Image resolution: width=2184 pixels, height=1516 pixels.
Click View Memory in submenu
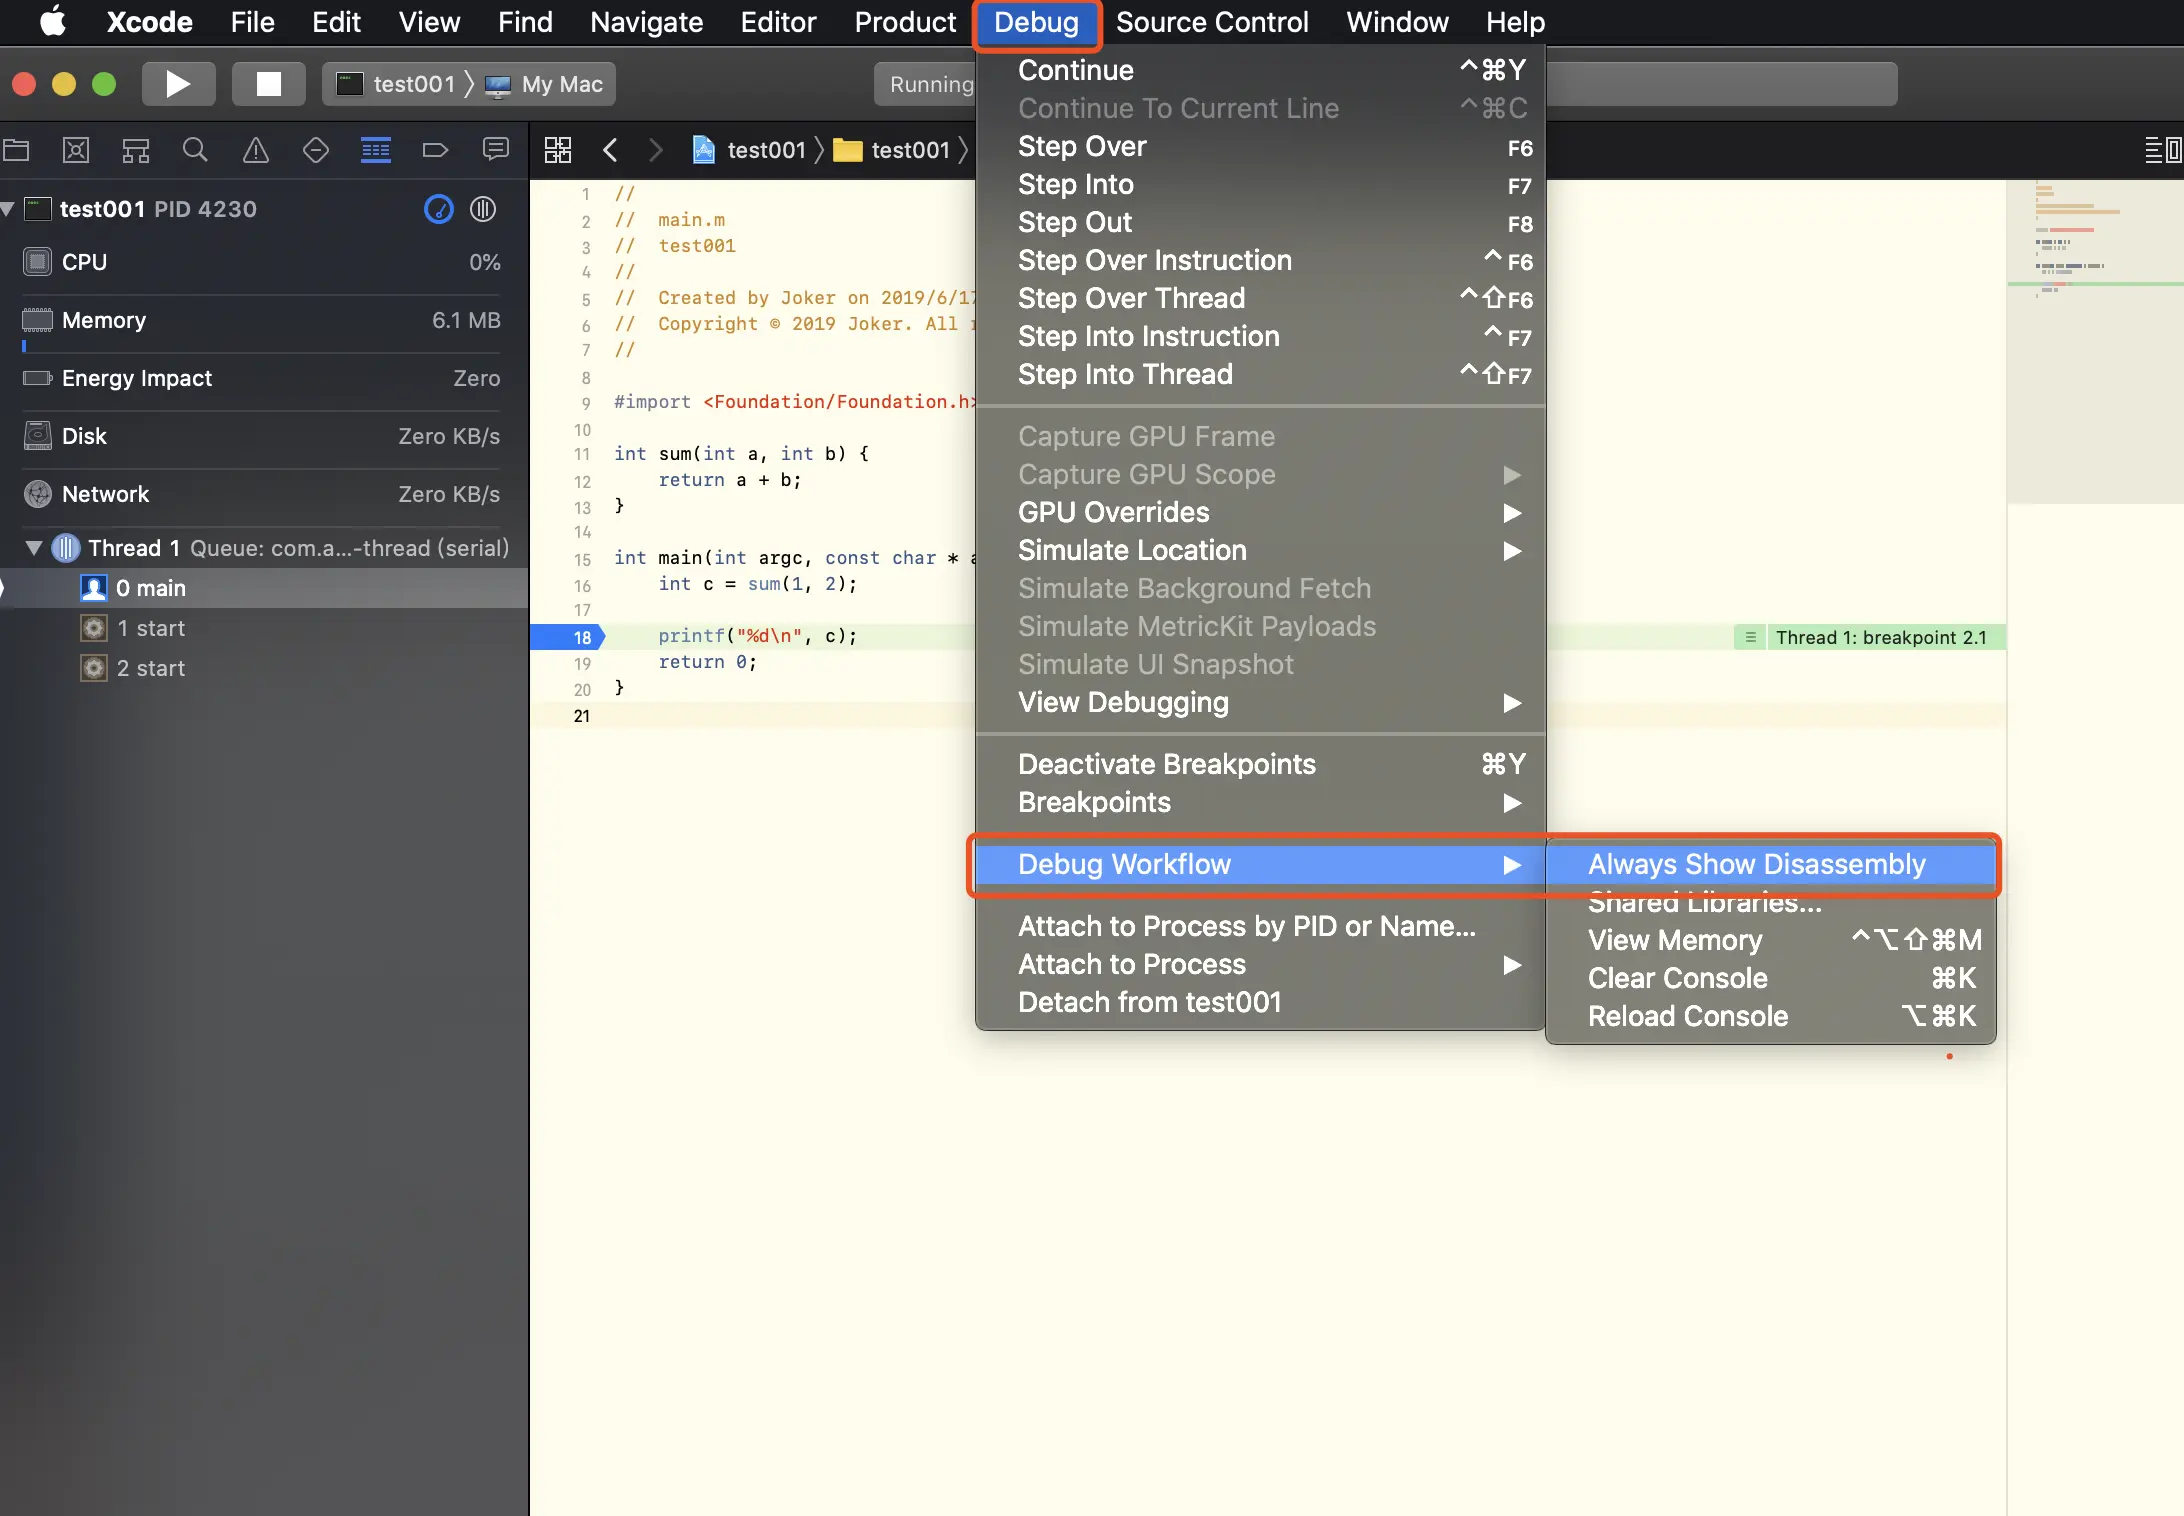coord(1675,940)
